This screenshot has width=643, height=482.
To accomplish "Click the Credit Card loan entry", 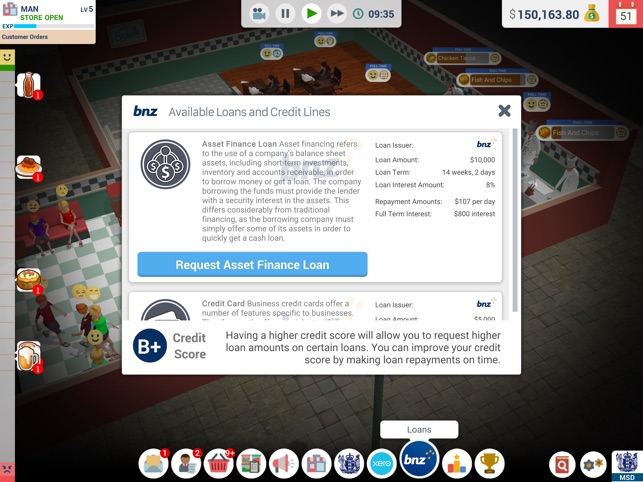I will pyautogui.click(x=315, y=306).
